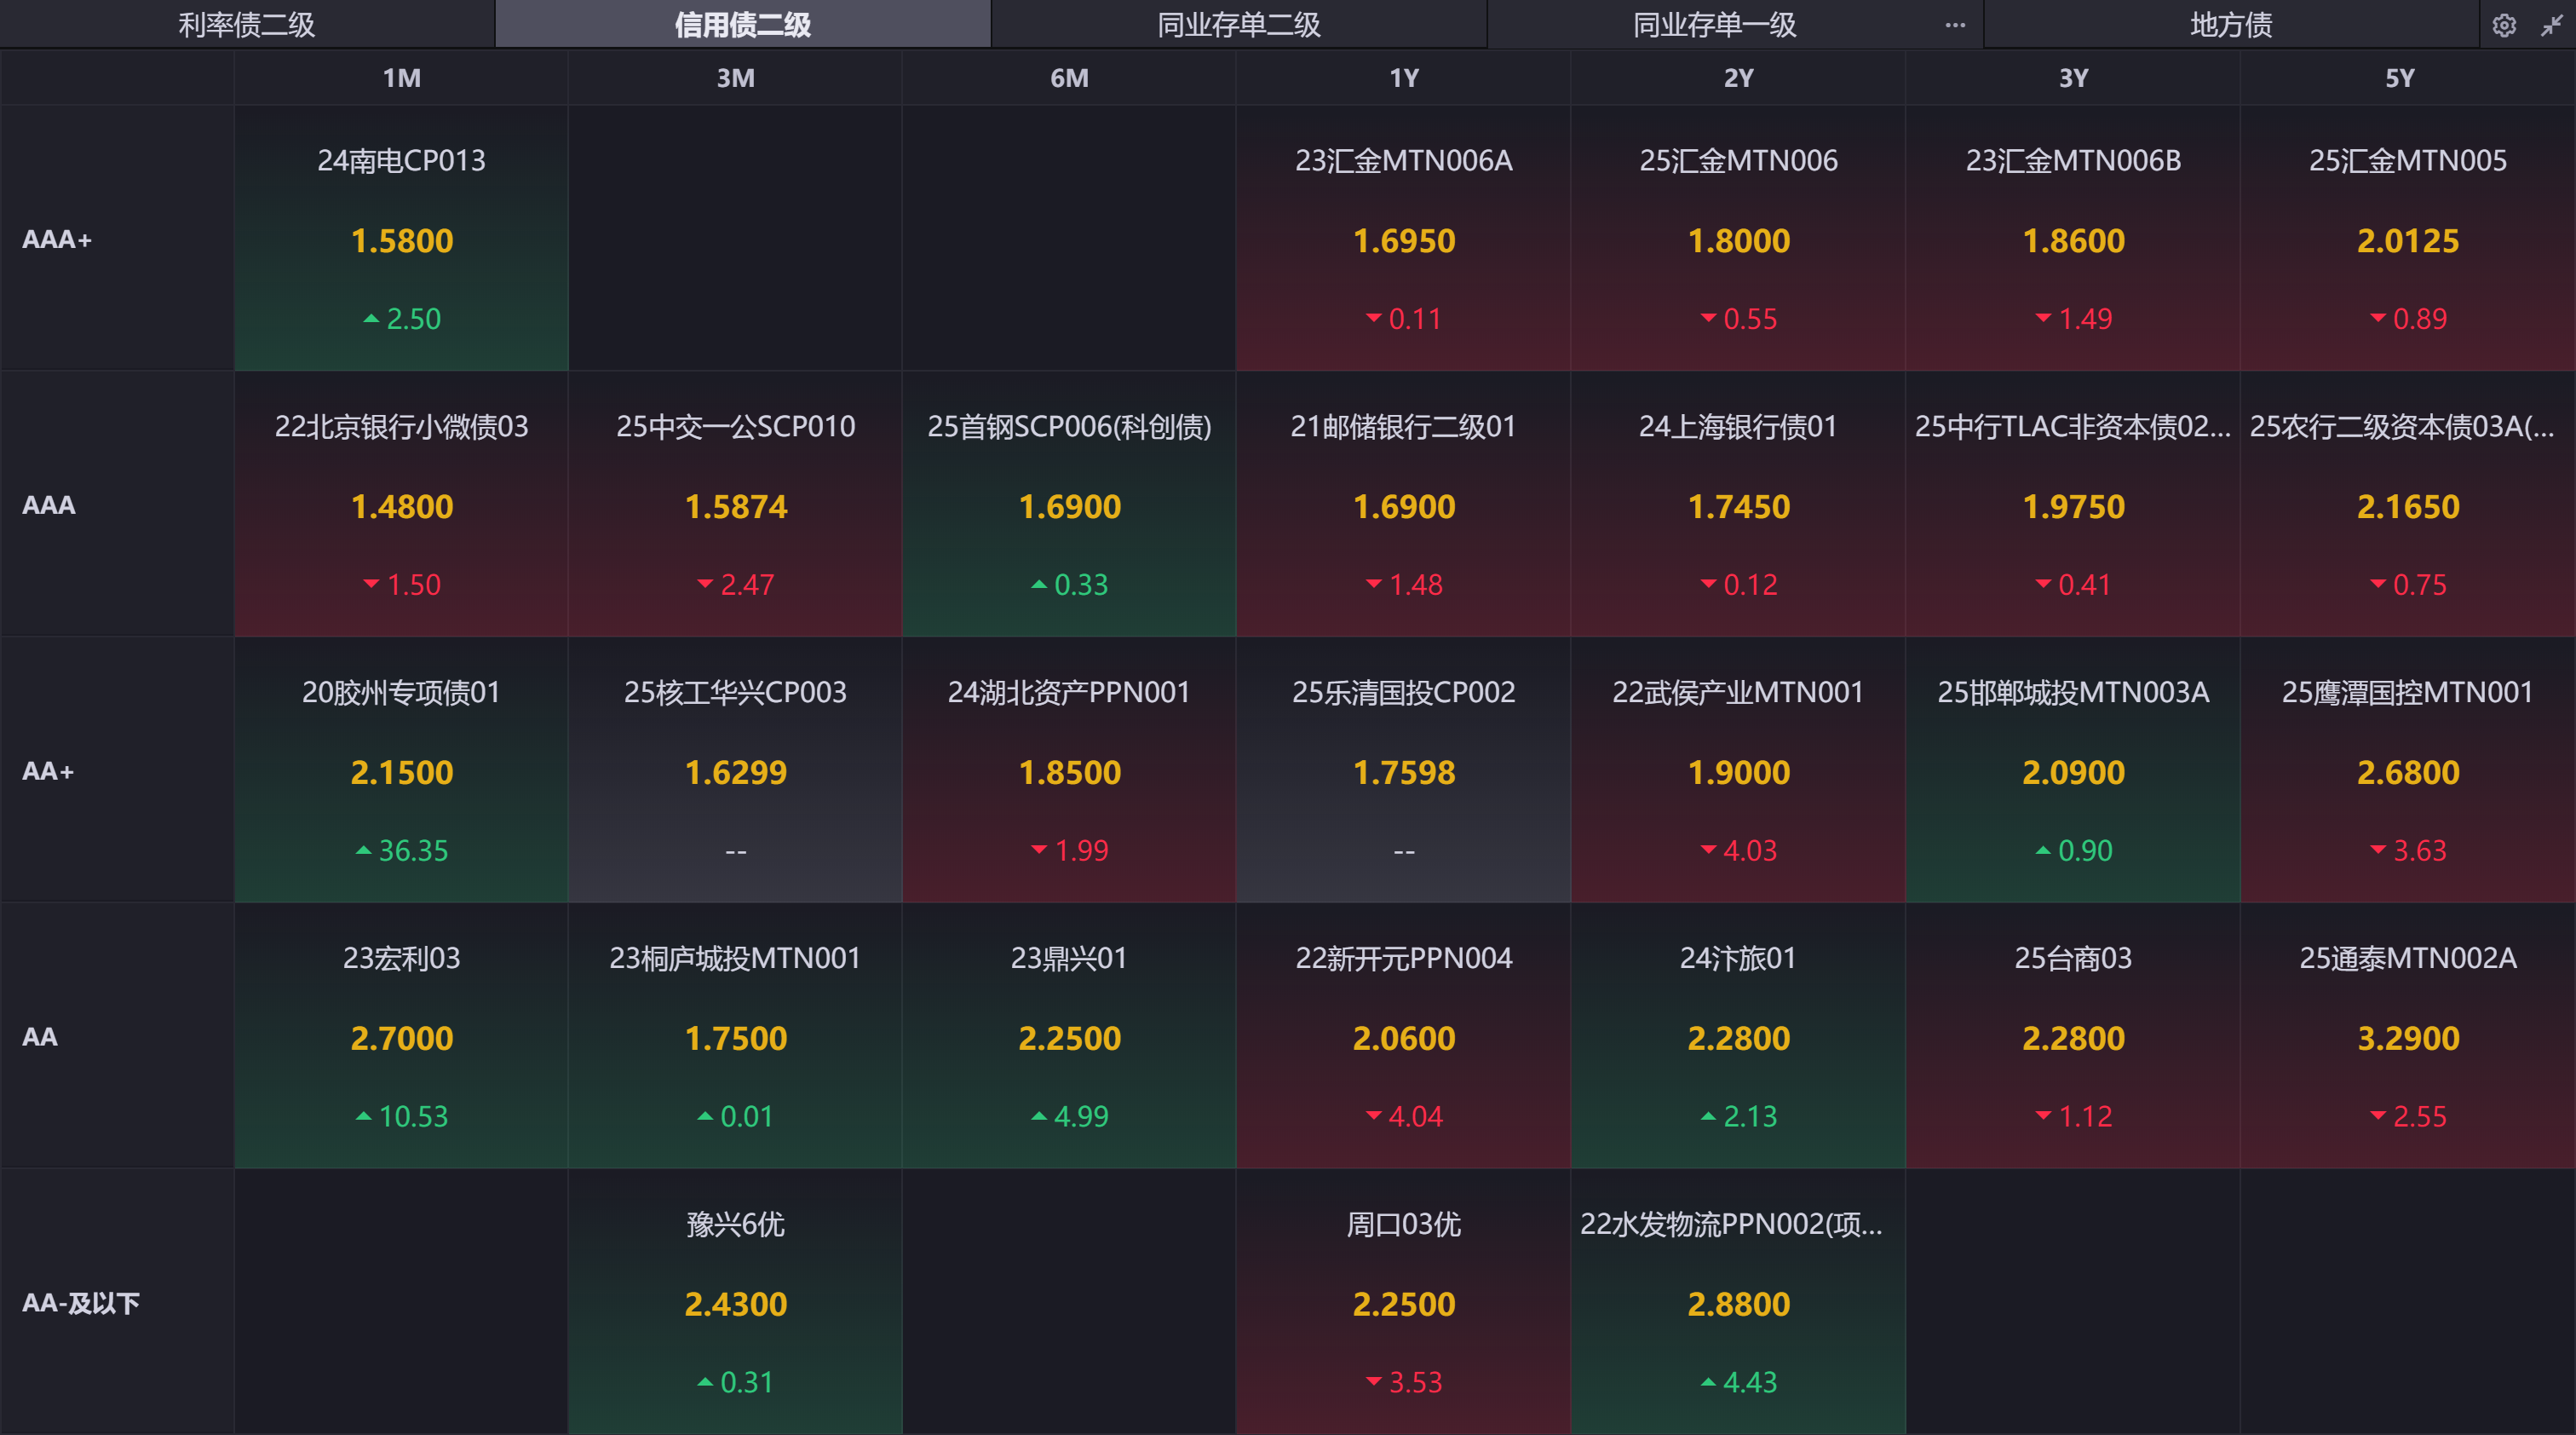The image size is (2576, 1435).
Task: Switch to the 利率债二级 tab
Action: coord(246,25)
